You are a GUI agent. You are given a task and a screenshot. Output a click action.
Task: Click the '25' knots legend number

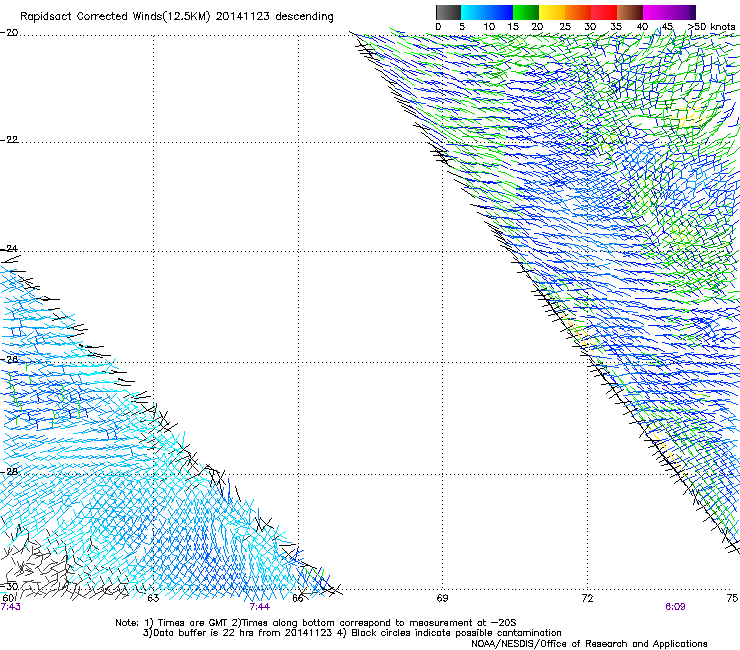(565, 27)
